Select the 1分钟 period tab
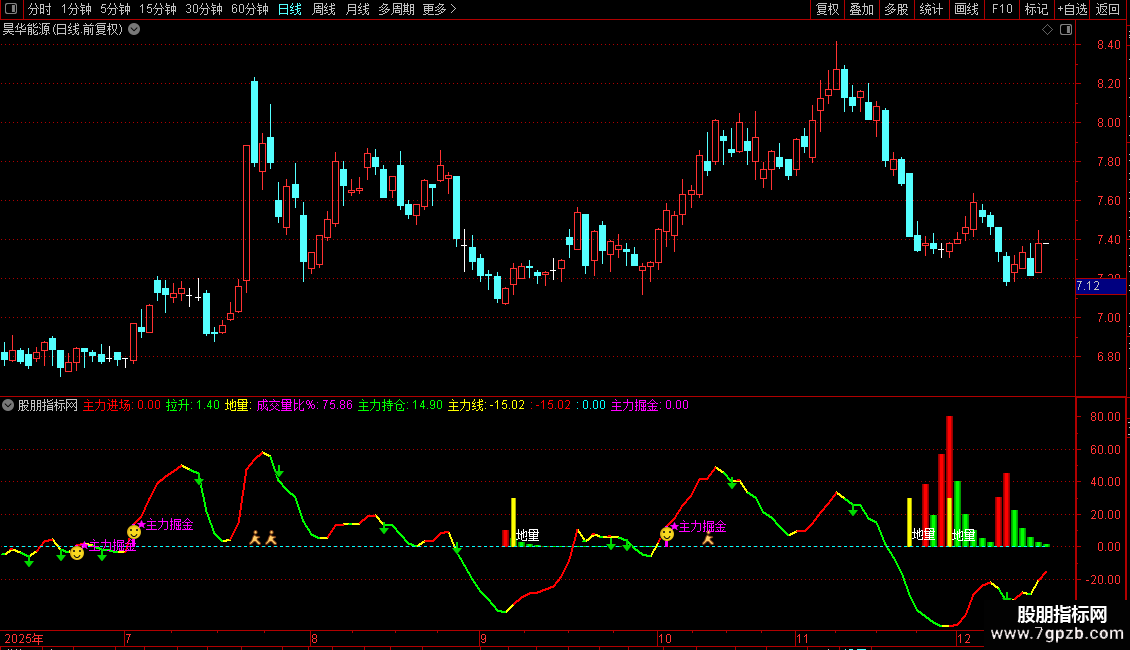 point(76,9)
